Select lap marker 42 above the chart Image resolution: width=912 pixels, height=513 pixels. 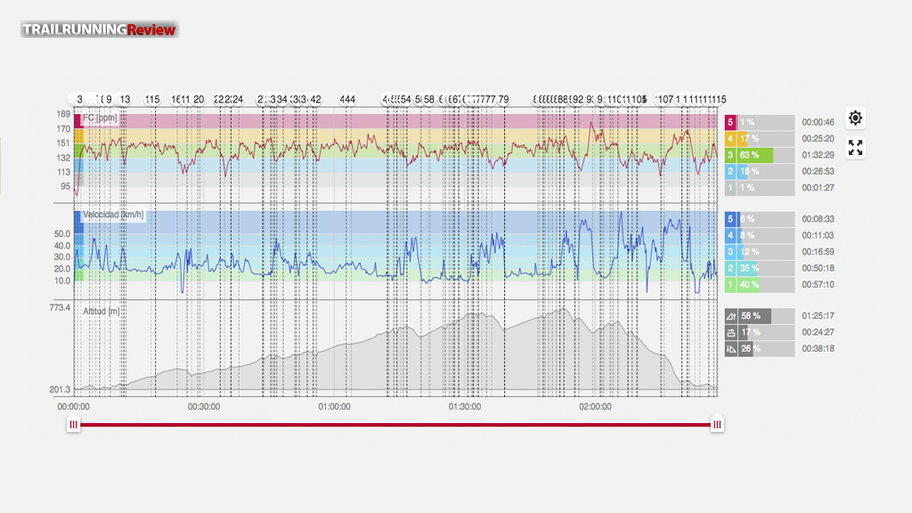tap(315, 99)
